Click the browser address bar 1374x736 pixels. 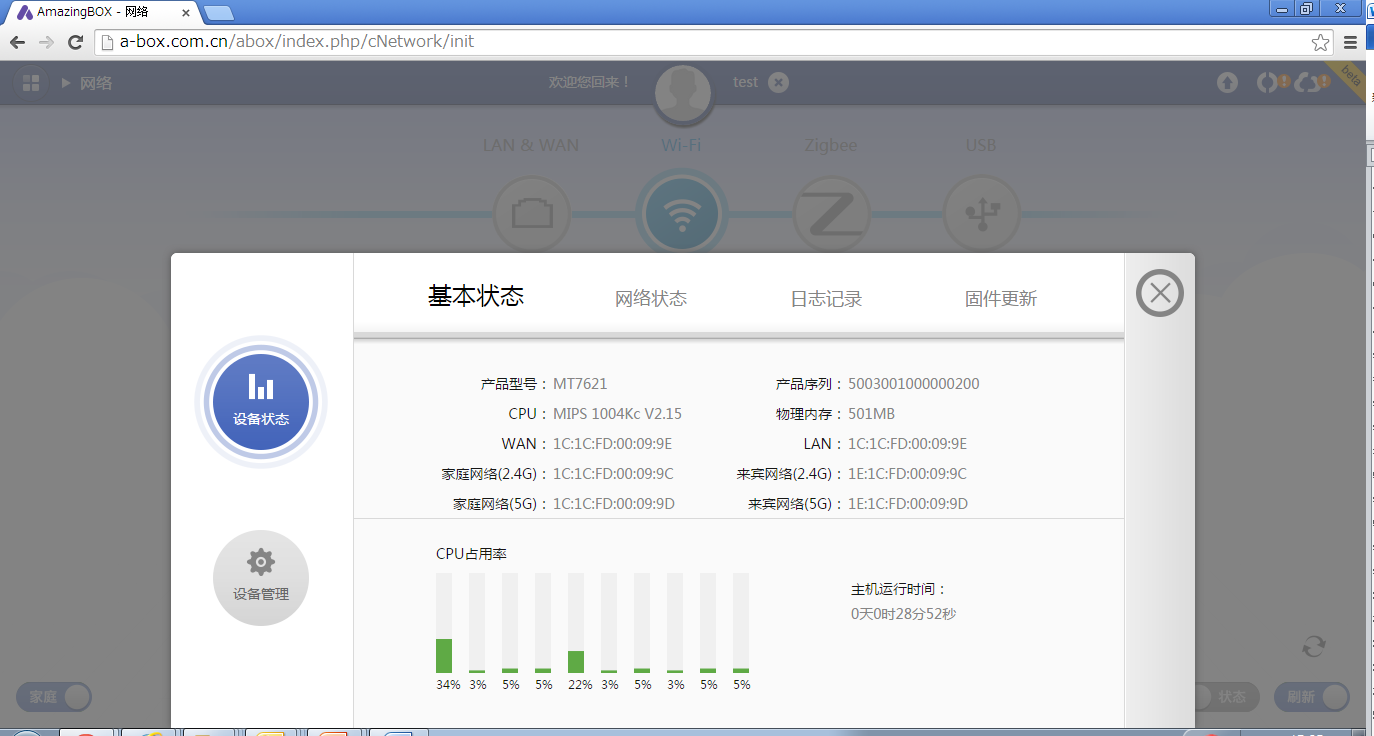tap(700, 42)
